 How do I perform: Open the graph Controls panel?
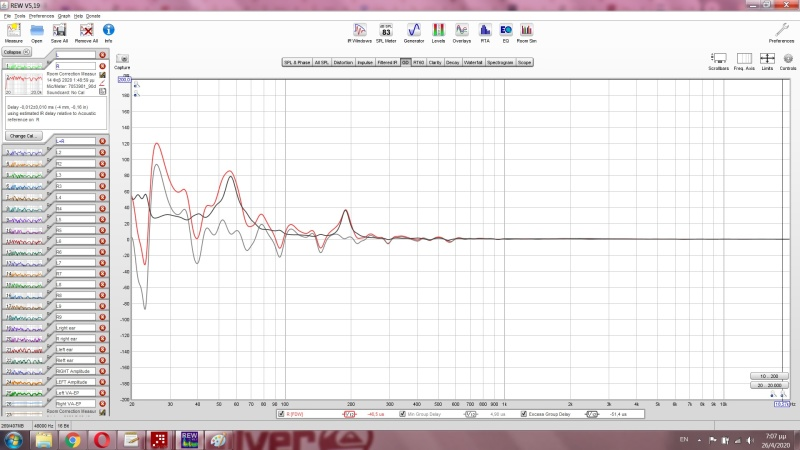[x=788, y=62]
